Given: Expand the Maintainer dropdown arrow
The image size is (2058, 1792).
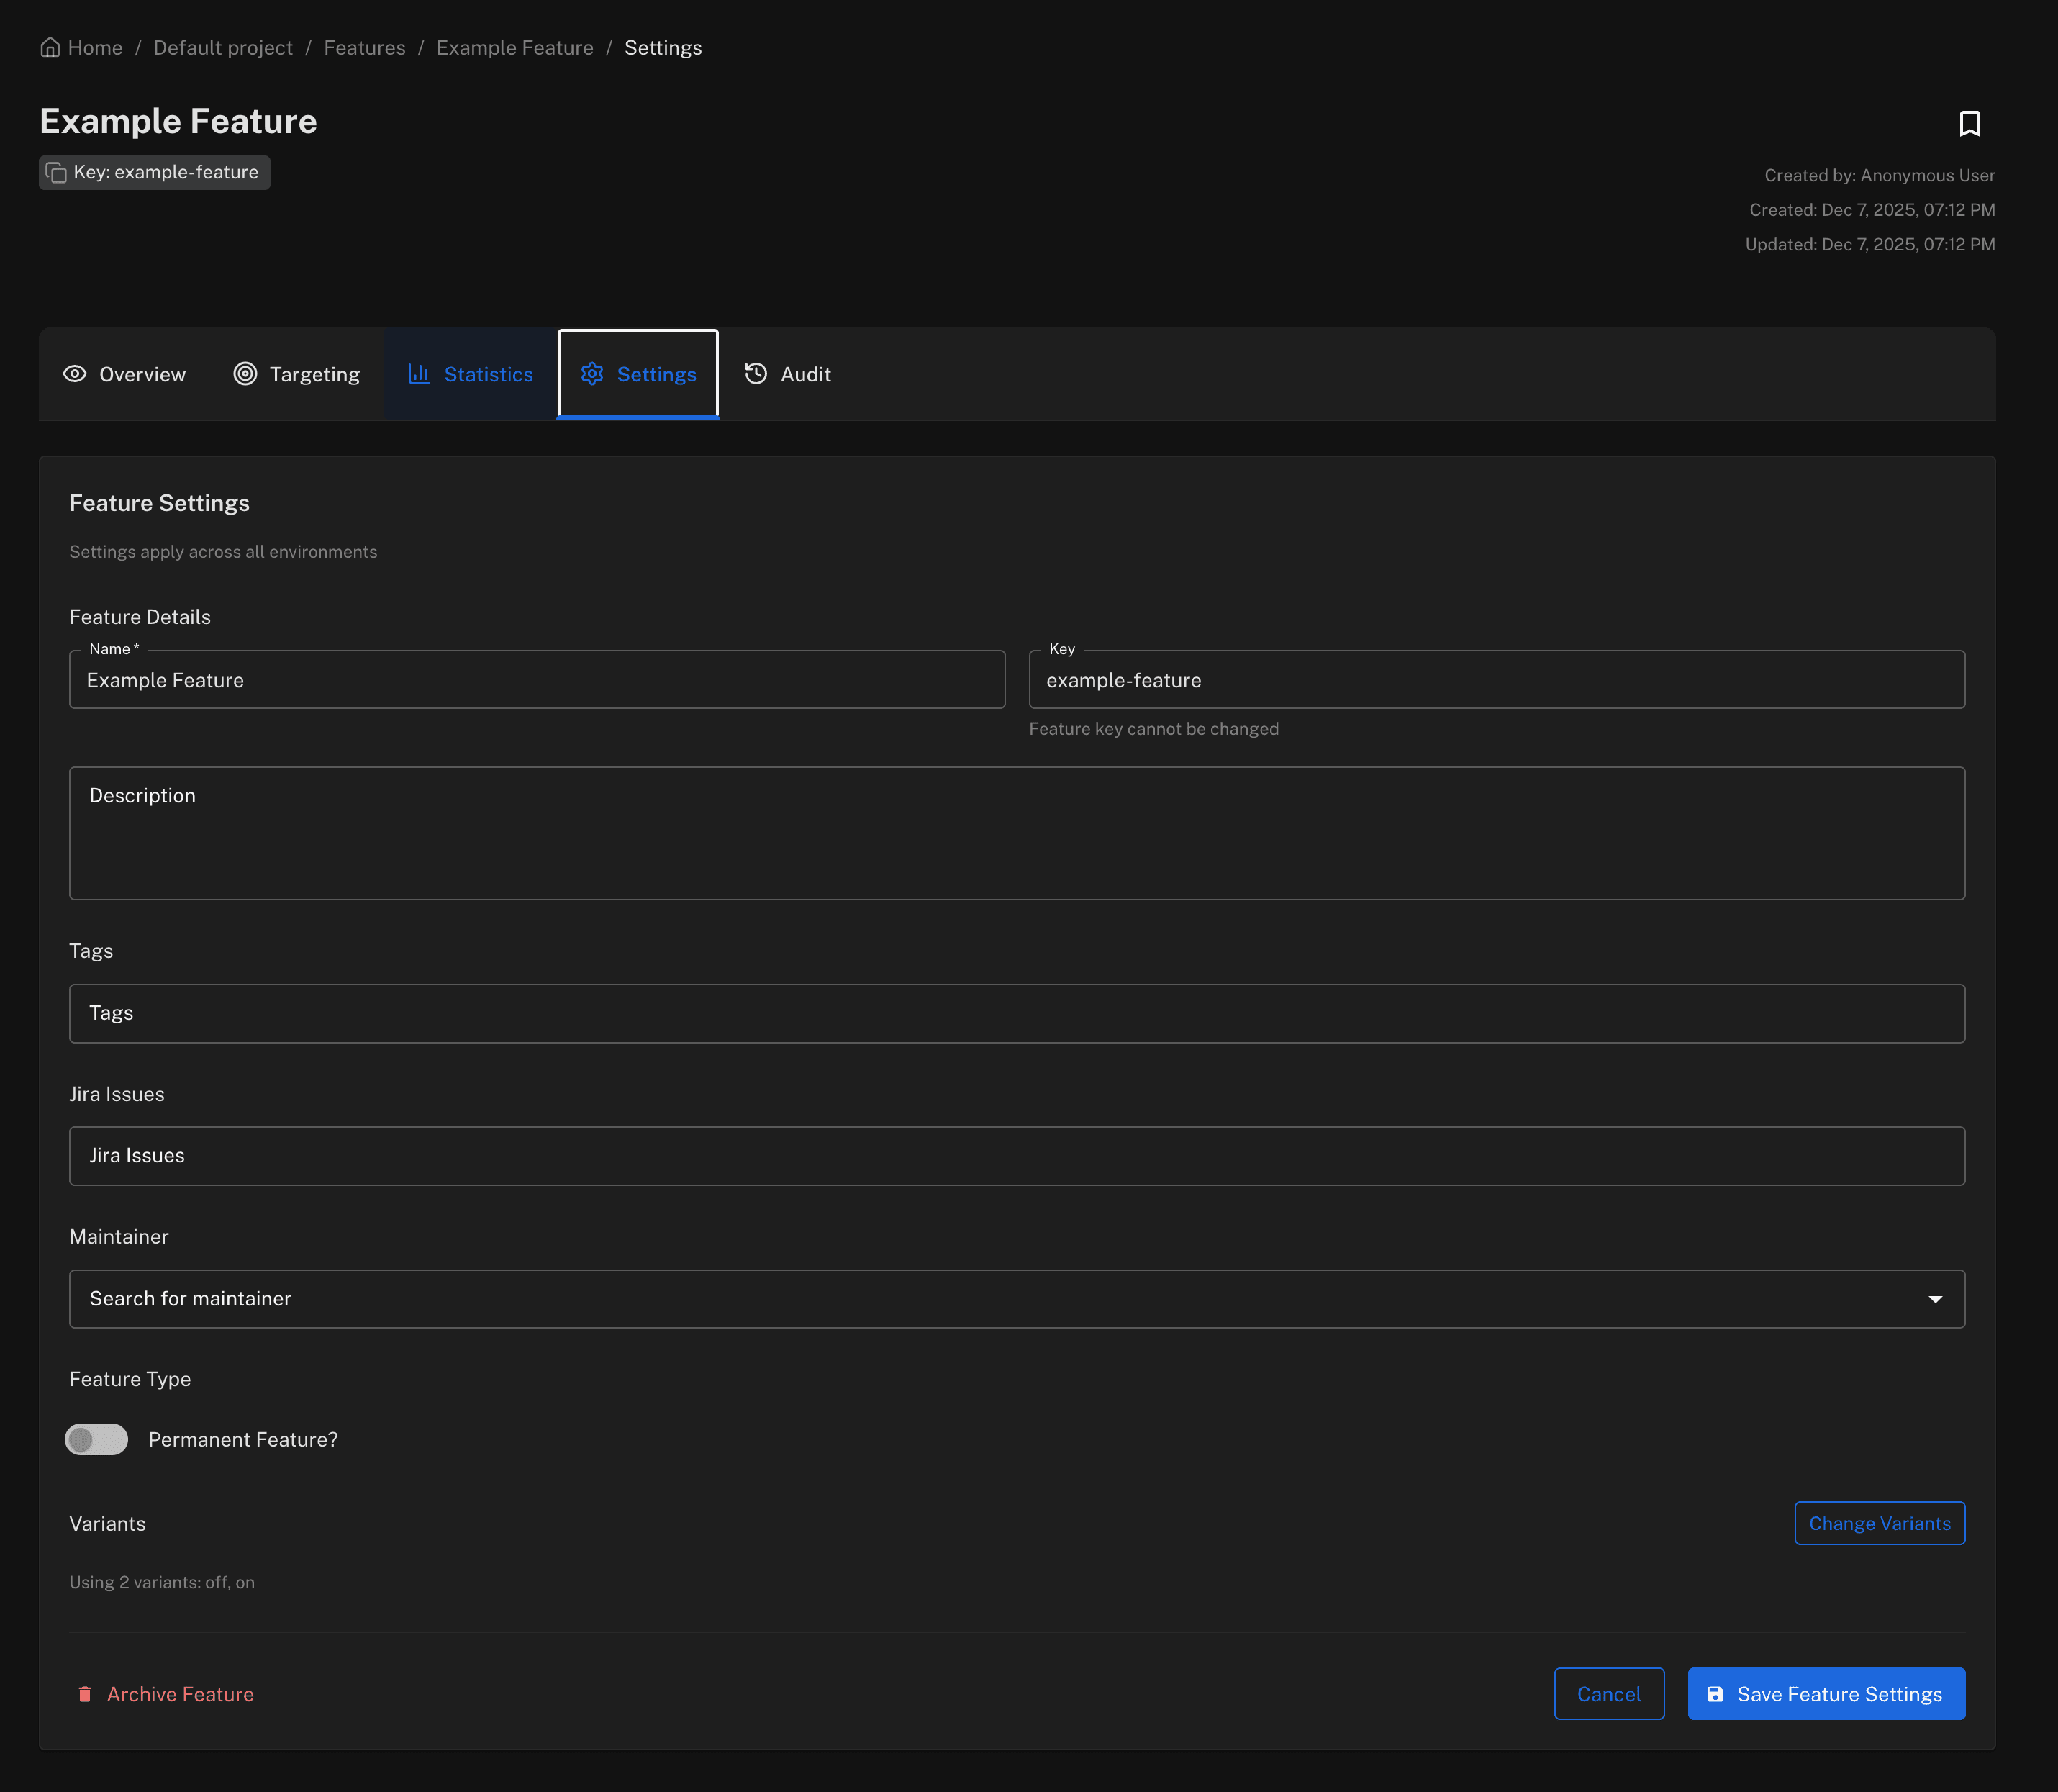Looking at the screenshot, I should pyautogui.click(x=1937, y=1298).
